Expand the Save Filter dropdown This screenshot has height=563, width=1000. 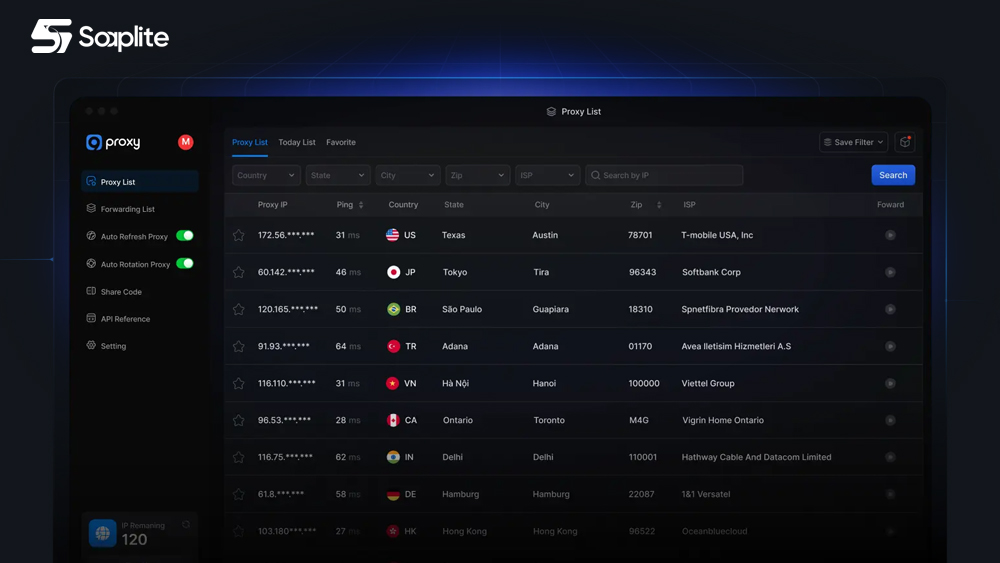[853, 142]
